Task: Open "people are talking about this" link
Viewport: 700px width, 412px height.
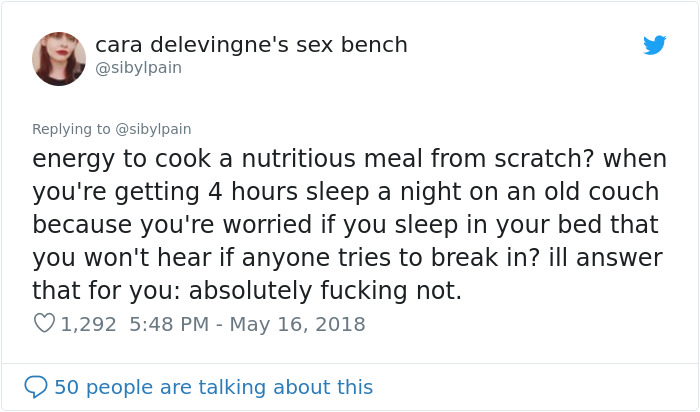Action: (x=229, y=387)
